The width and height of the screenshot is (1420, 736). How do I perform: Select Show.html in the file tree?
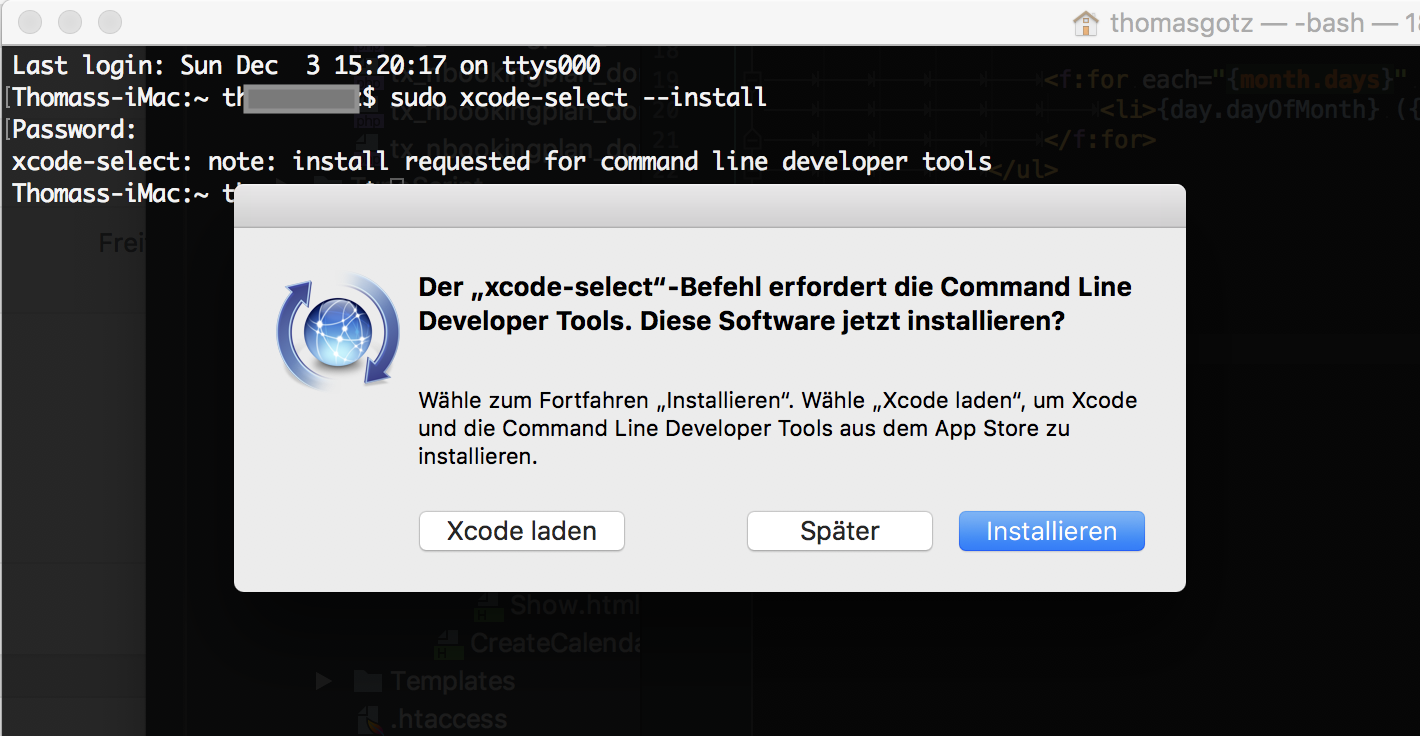[x=573, y=605]
